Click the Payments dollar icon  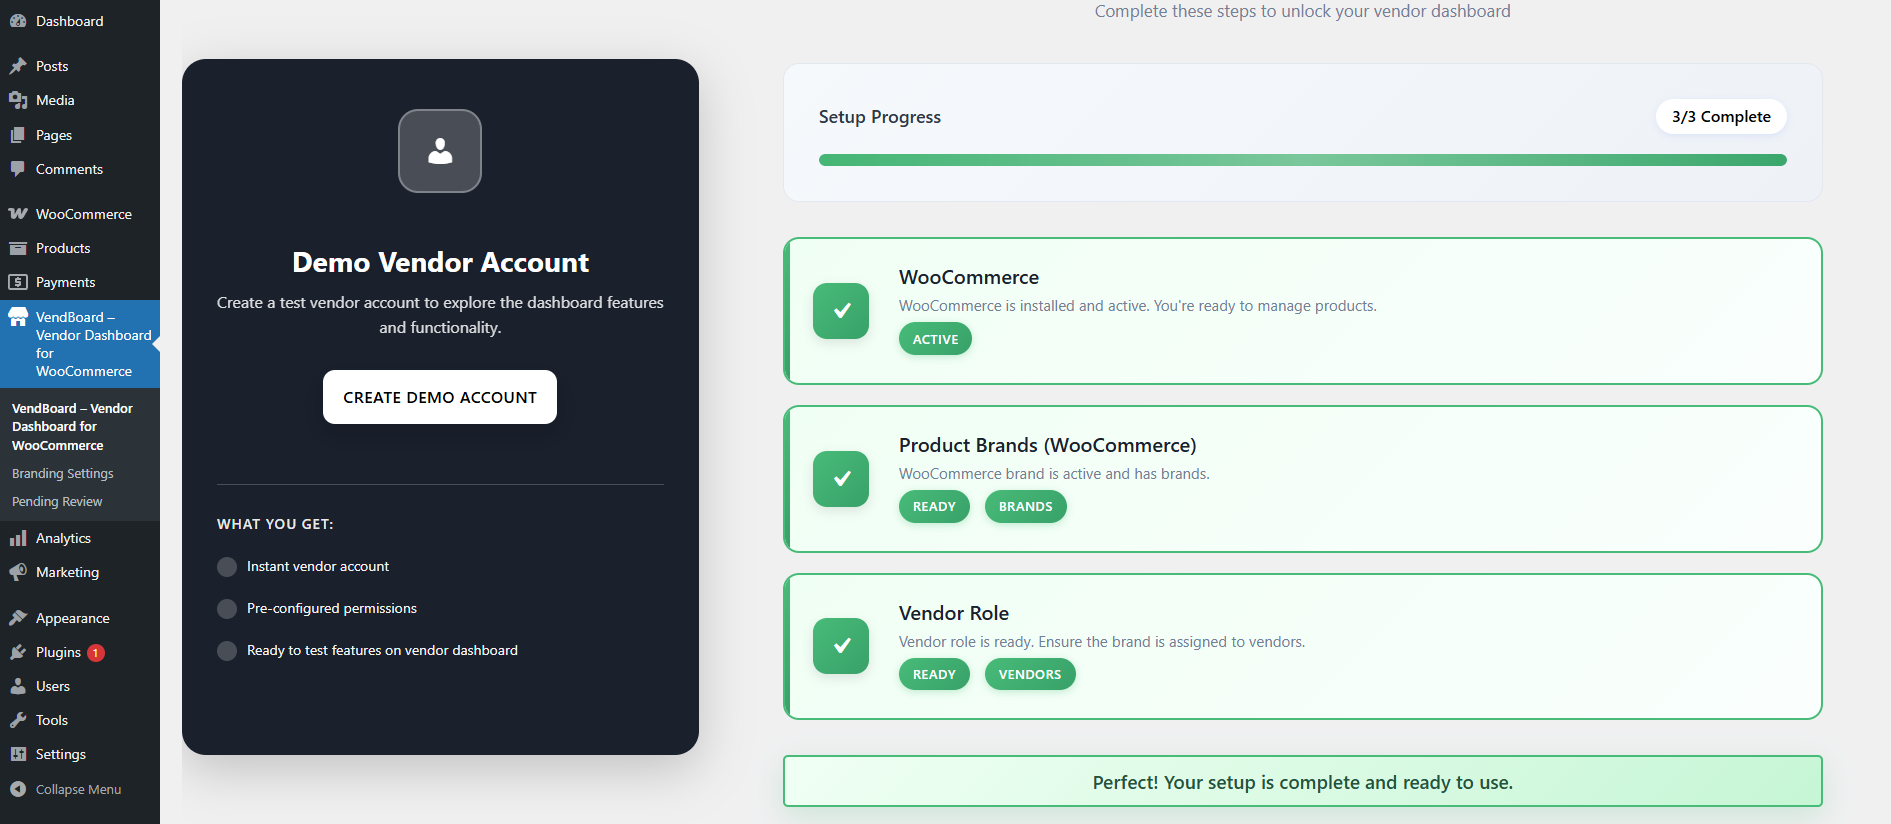click(18, 282)
